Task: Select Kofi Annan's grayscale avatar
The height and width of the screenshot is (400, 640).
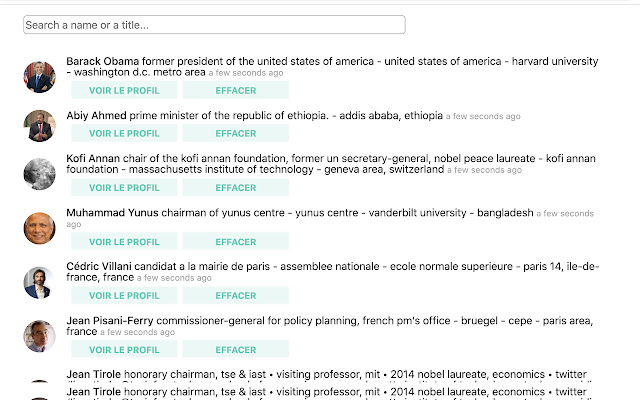Action: [x=39, y=174]
